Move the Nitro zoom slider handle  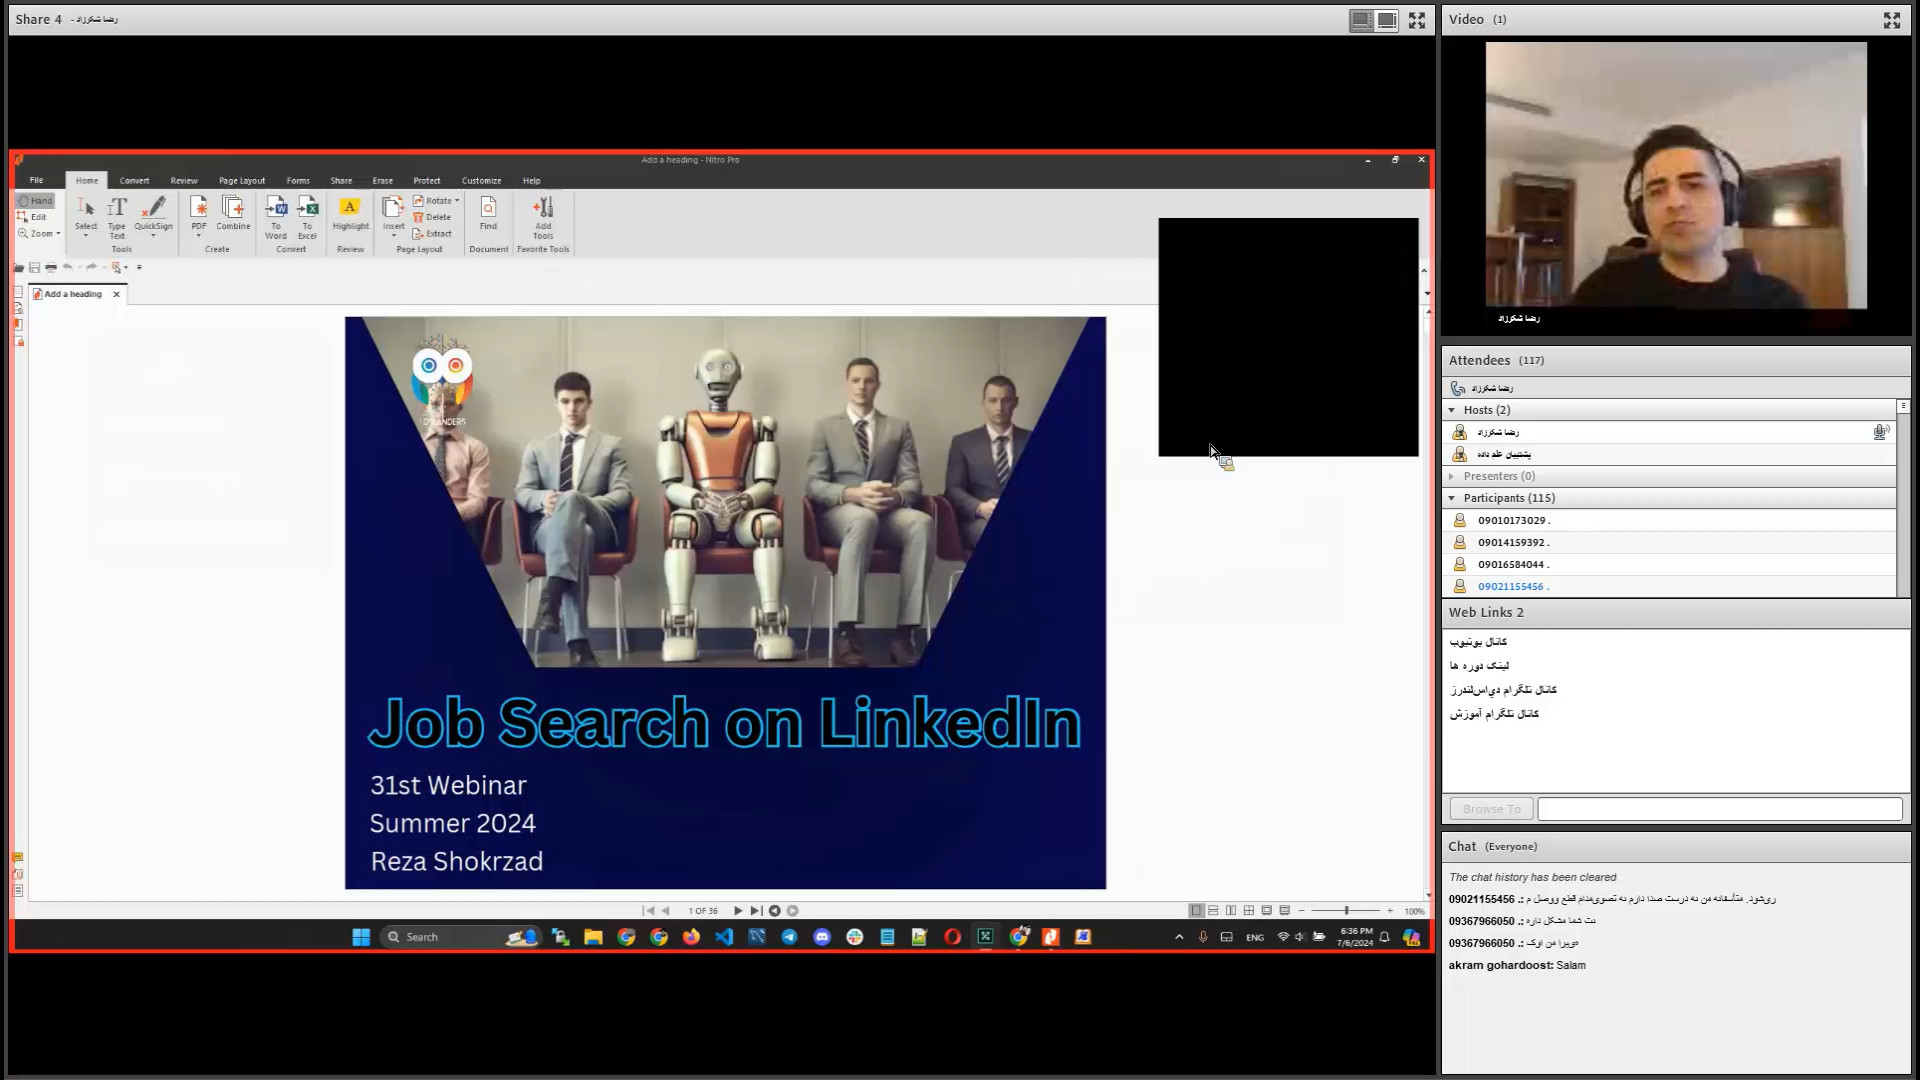point(1347,911)
